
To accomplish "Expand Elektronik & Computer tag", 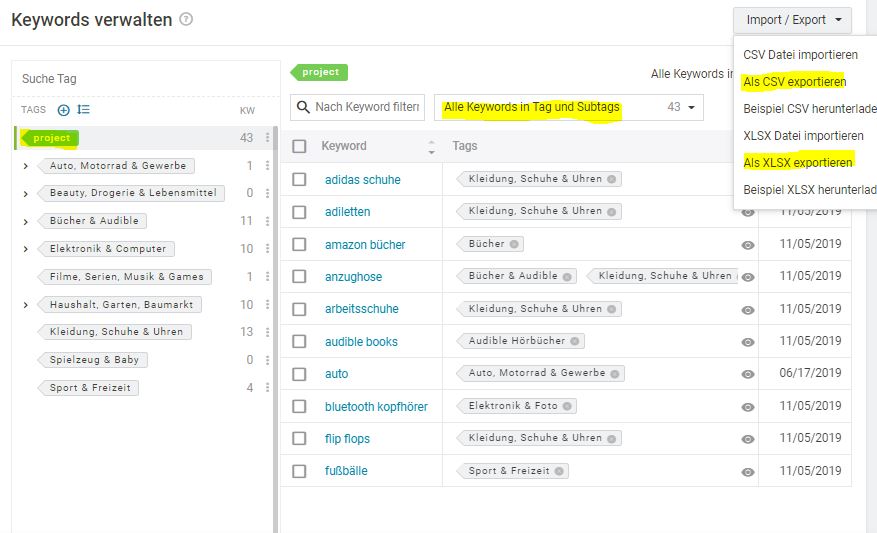I will pyautogui.click(x=26, y=249).
